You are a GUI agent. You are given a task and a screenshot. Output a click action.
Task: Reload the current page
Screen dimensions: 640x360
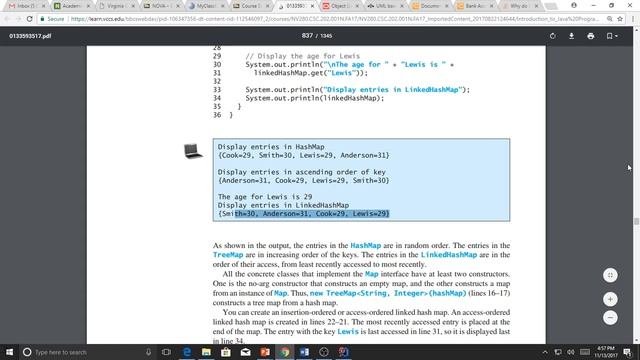pyautogui.click(x=29, y=19)
